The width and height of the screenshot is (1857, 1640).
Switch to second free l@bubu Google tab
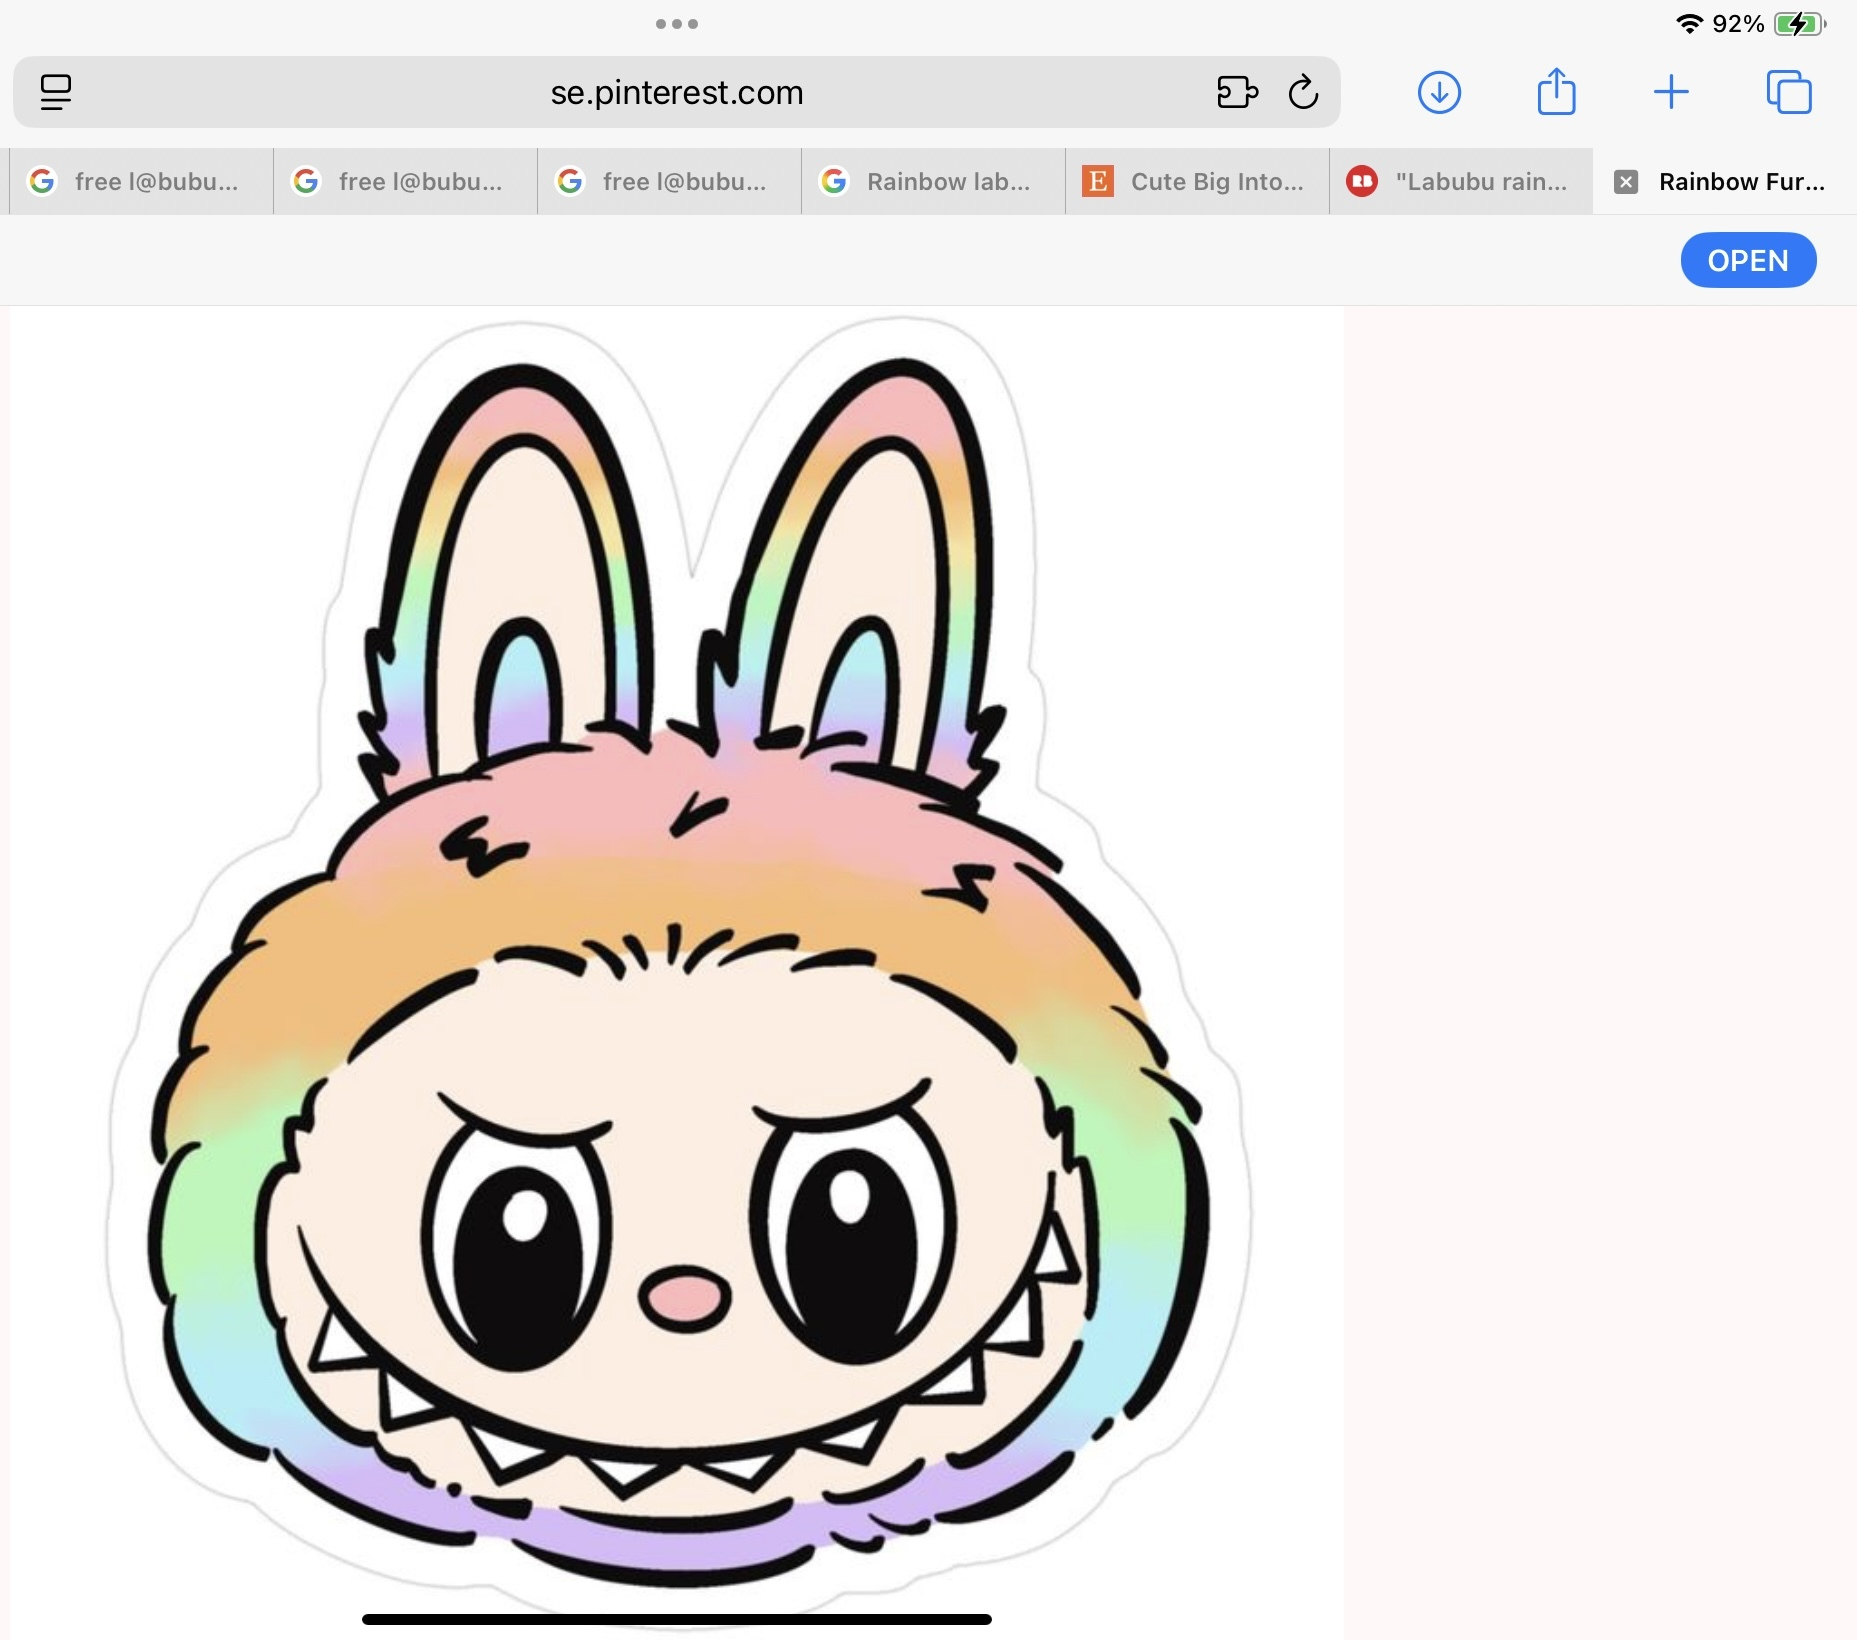[x=405, y=182]
